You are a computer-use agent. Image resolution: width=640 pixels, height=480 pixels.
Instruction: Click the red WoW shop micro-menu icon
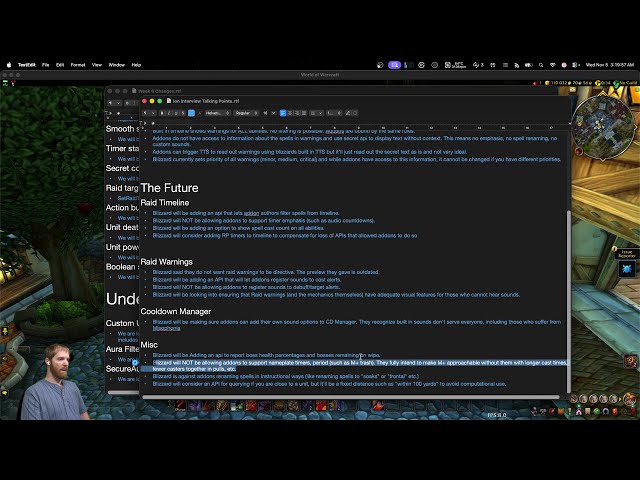click(x=633, y=411)
